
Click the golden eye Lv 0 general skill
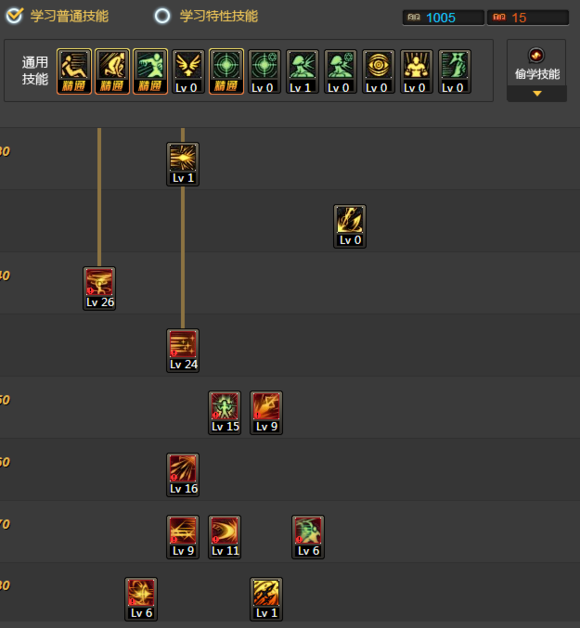pyautogui.click(x=379, y=71)
